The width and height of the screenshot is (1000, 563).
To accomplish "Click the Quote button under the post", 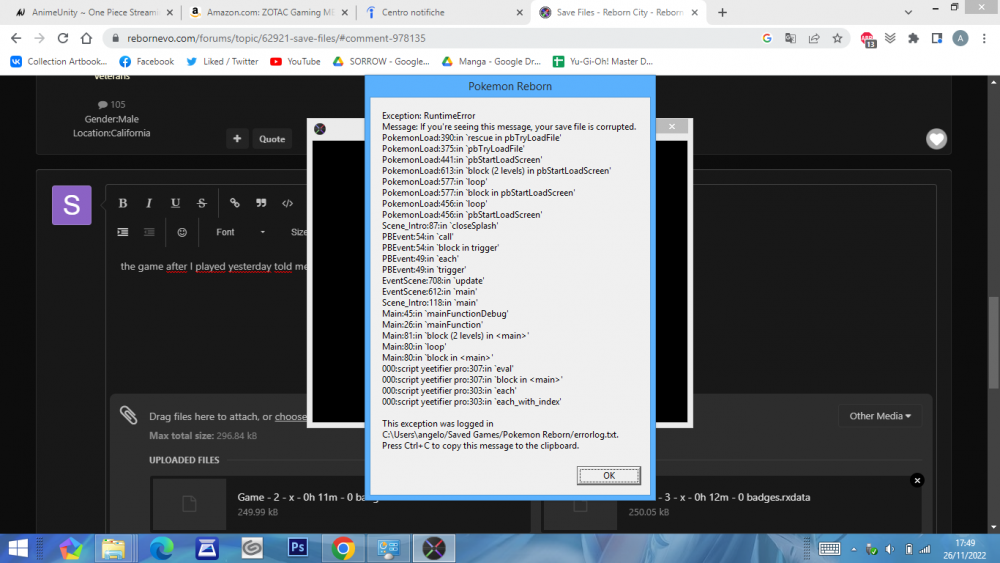I will click(x=272, y=138).
